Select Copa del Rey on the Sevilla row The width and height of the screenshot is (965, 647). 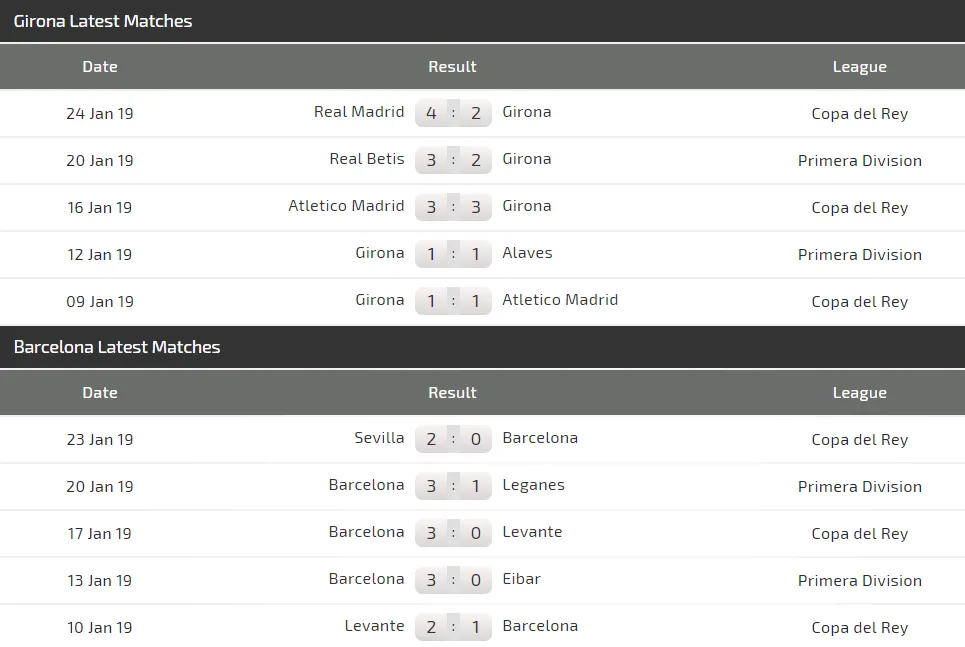coord(859,439)
